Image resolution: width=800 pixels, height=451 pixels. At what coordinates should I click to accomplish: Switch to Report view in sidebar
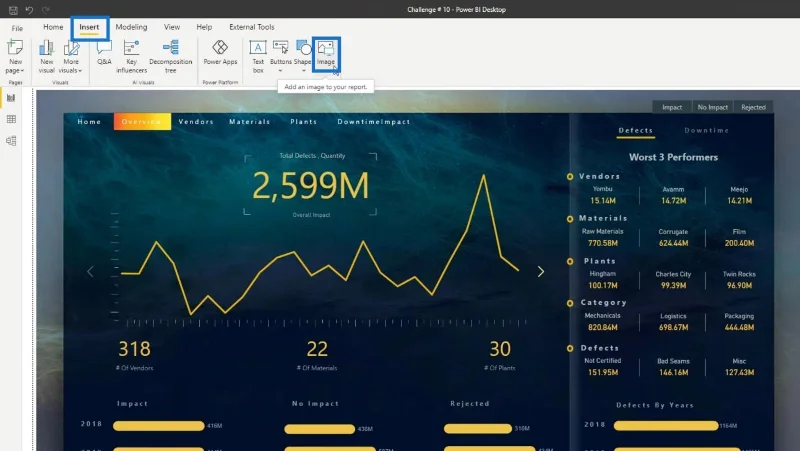(11, 98)
